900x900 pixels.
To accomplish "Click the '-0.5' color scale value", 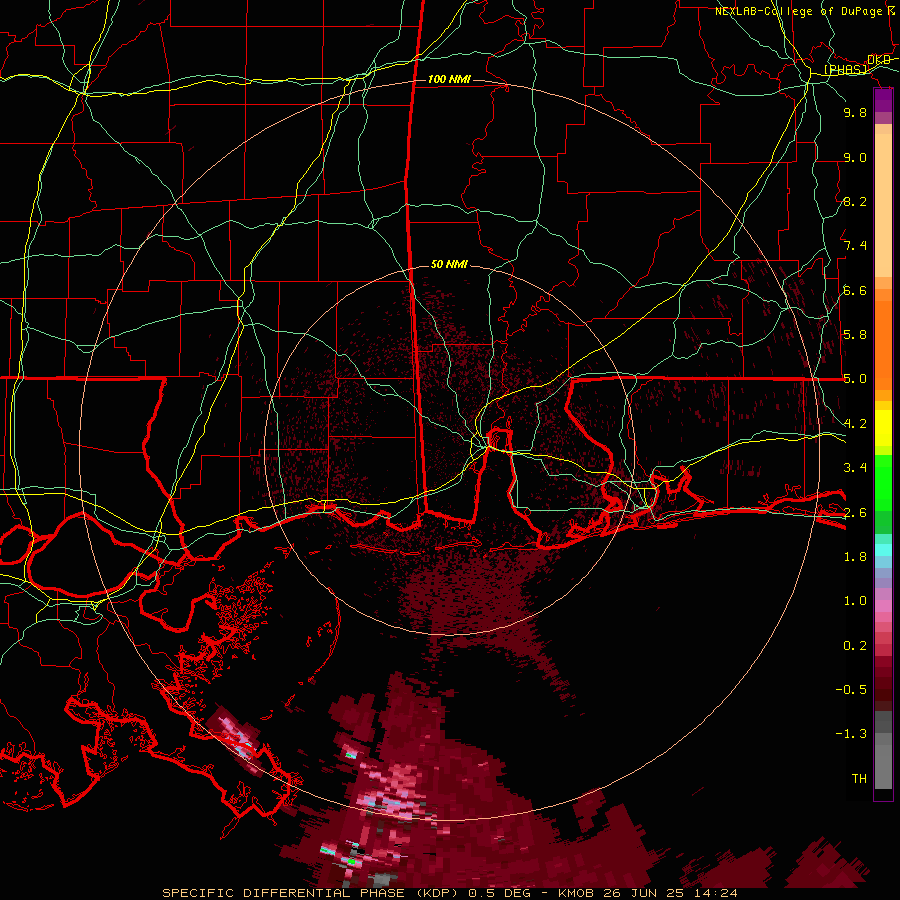I will 851,690.
